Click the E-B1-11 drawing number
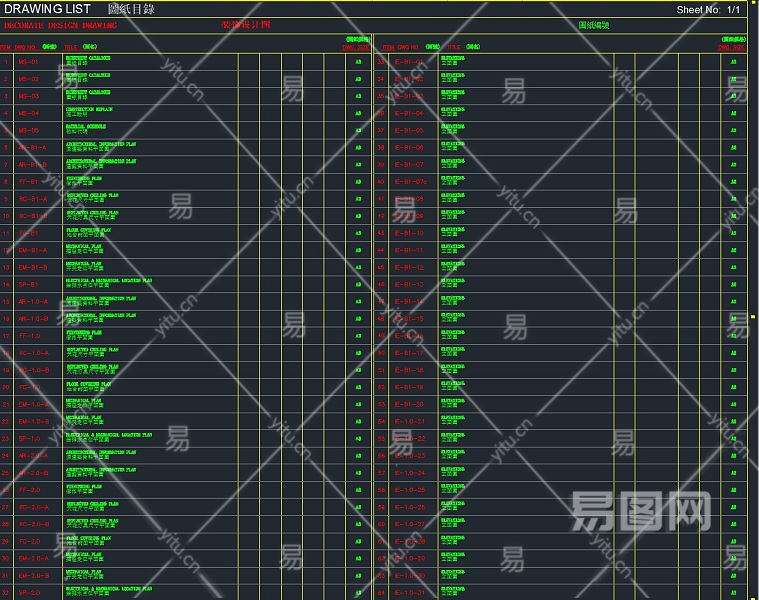The image size is (759, 600). click(x=409, y=250)
